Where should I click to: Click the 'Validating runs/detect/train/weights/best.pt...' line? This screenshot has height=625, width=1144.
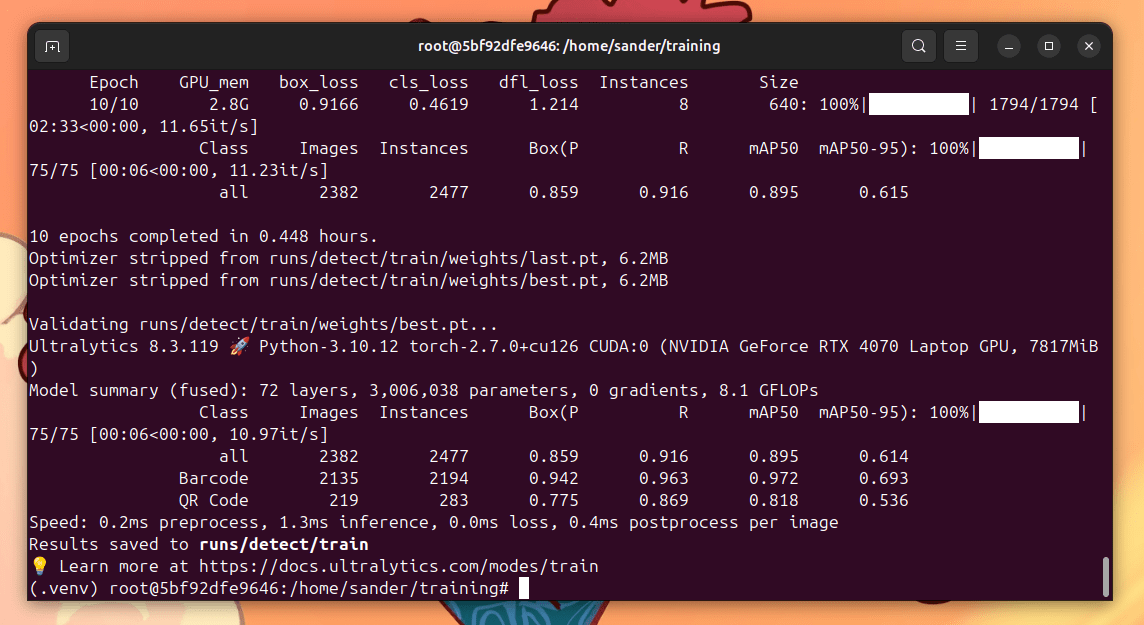pos(263,325)
